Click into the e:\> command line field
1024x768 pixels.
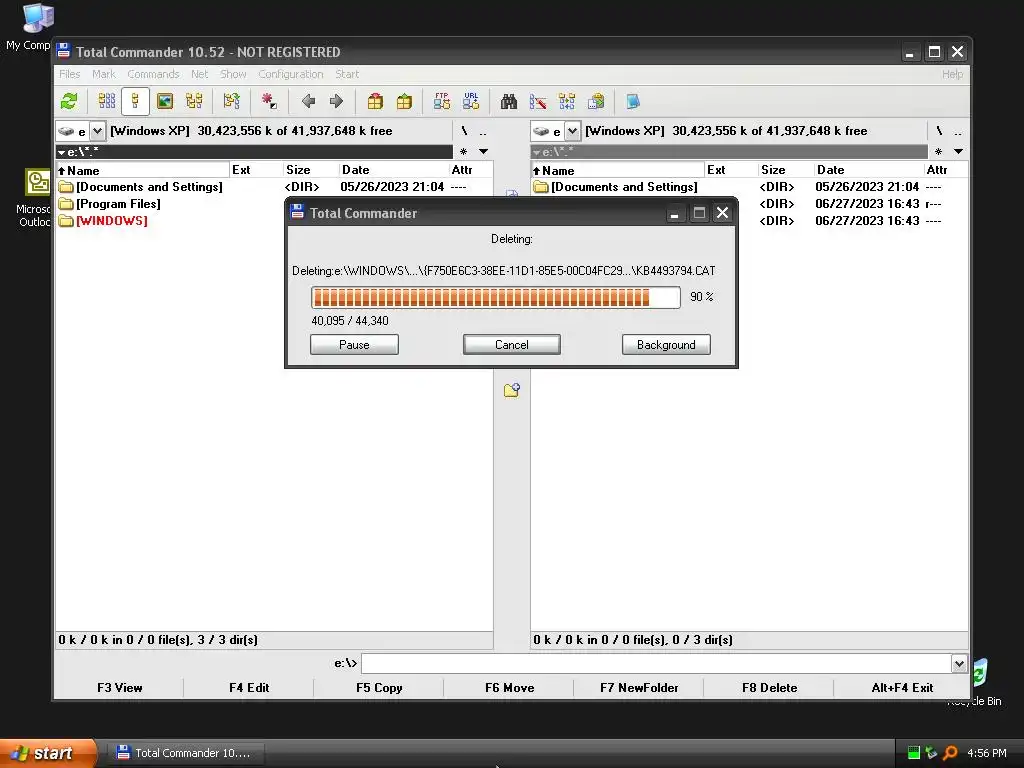656,664
